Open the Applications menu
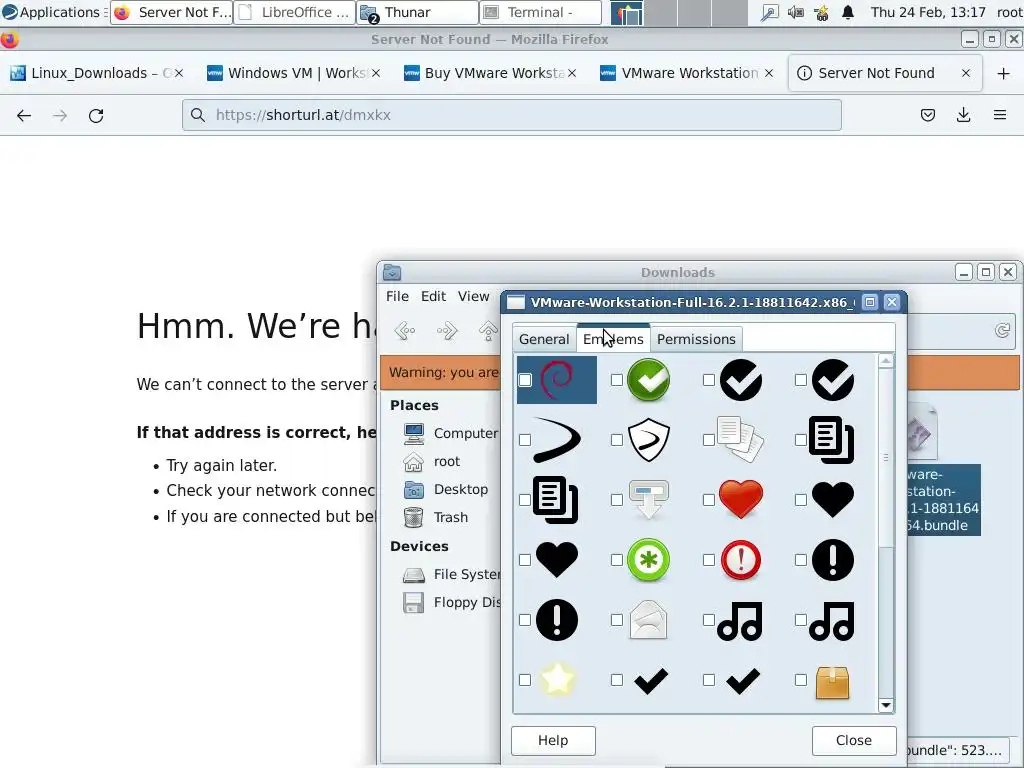Image resolution: width=1024 pixels, height=768 pixels. (52, 12)
